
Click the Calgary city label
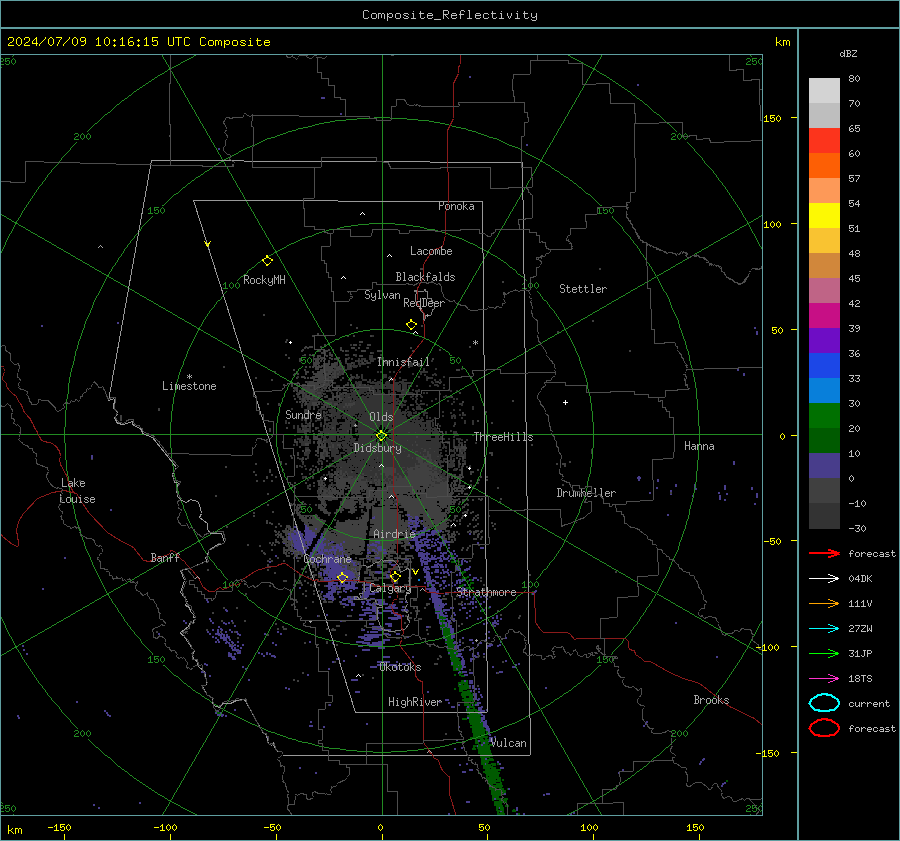[390, 588]
